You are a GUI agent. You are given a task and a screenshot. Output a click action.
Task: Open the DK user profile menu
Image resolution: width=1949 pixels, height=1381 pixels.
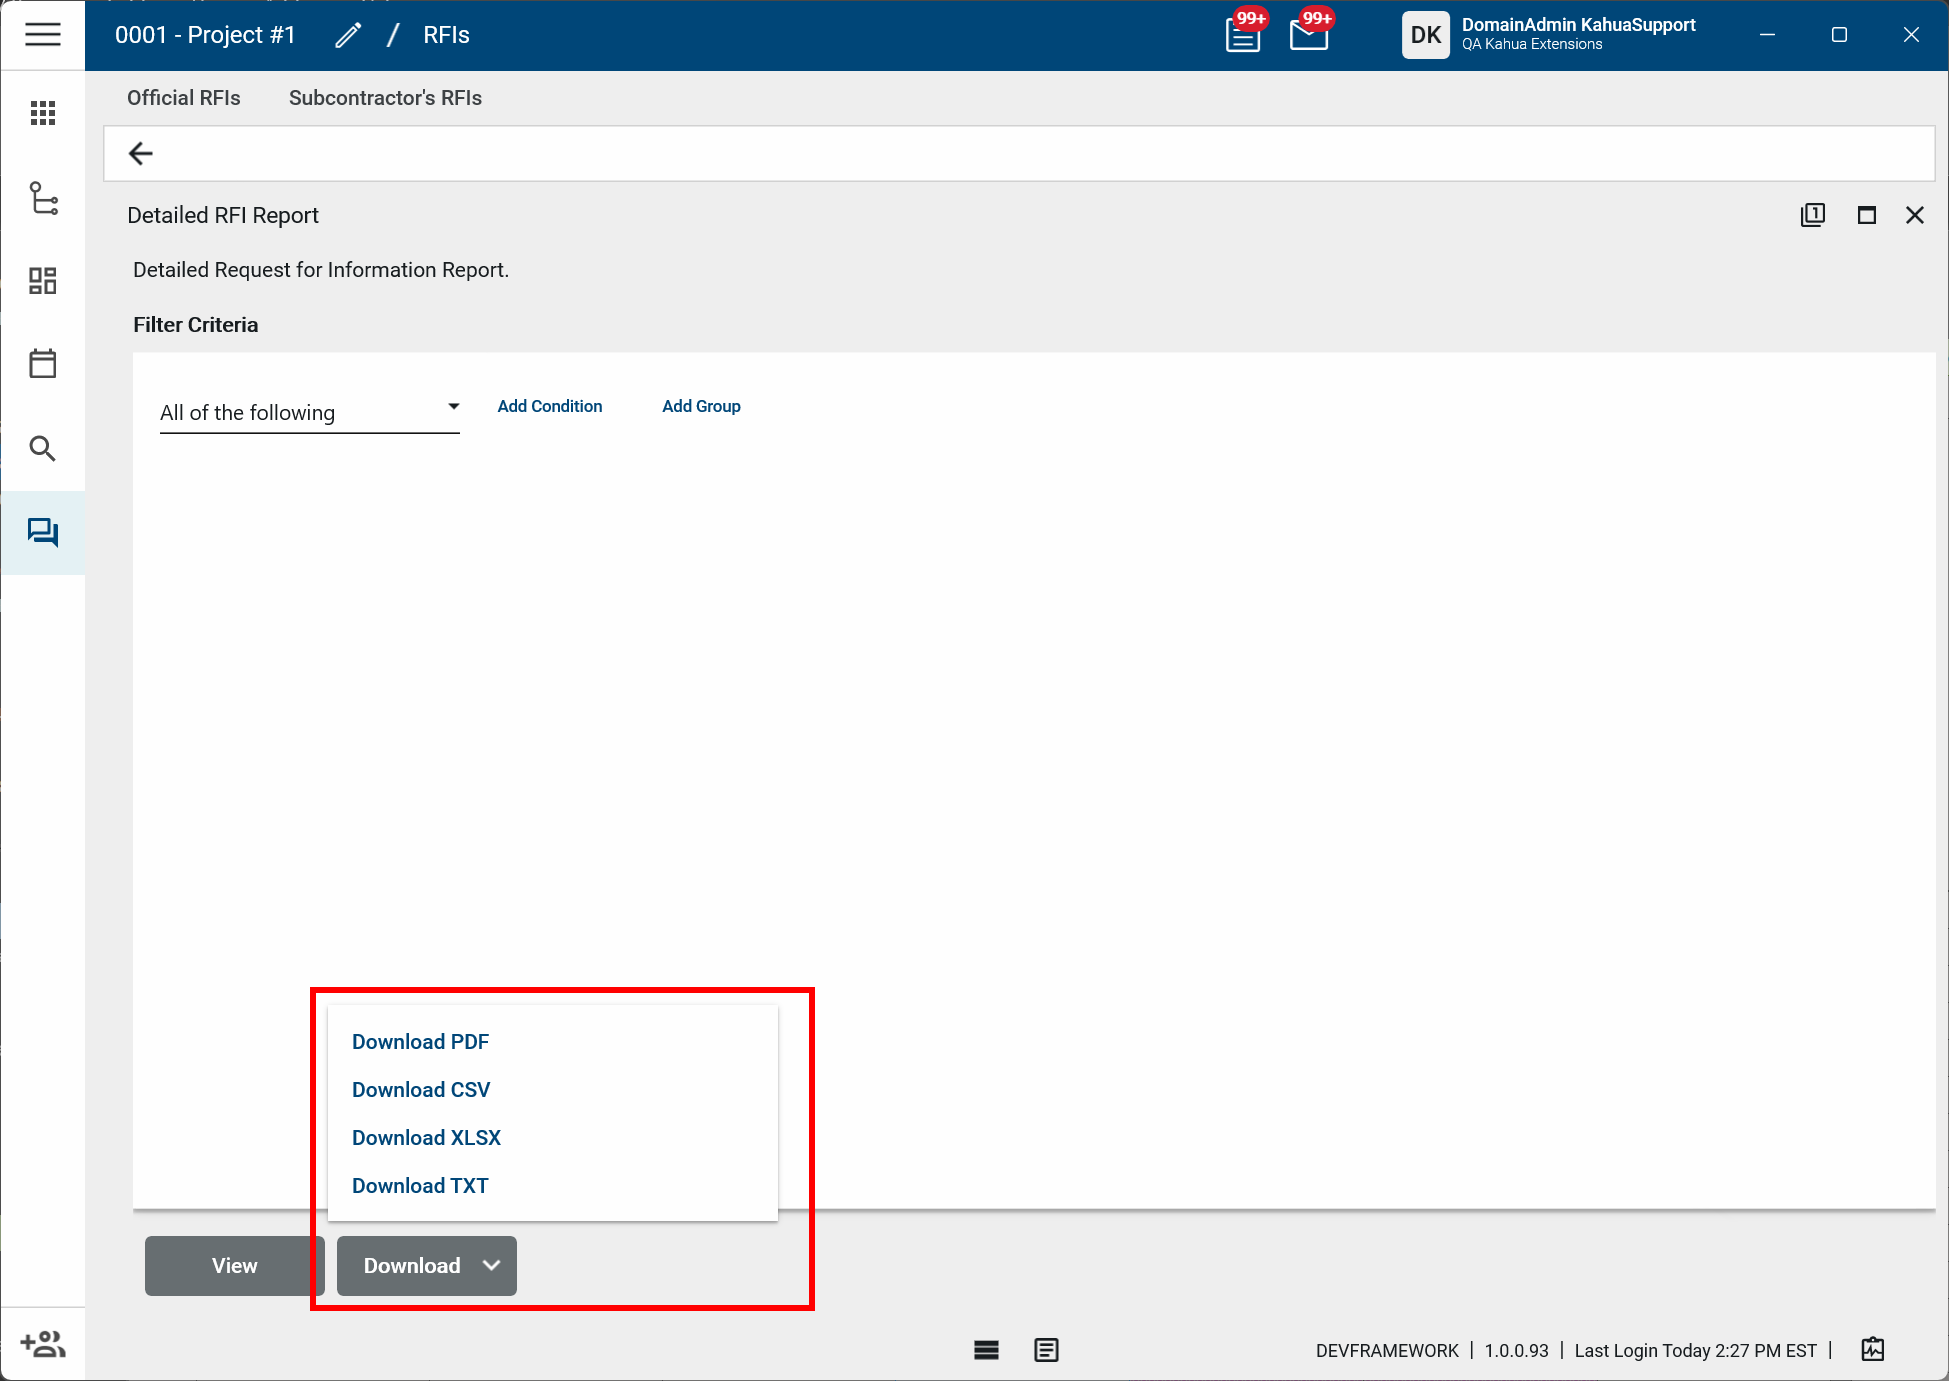coord(1425,35)
